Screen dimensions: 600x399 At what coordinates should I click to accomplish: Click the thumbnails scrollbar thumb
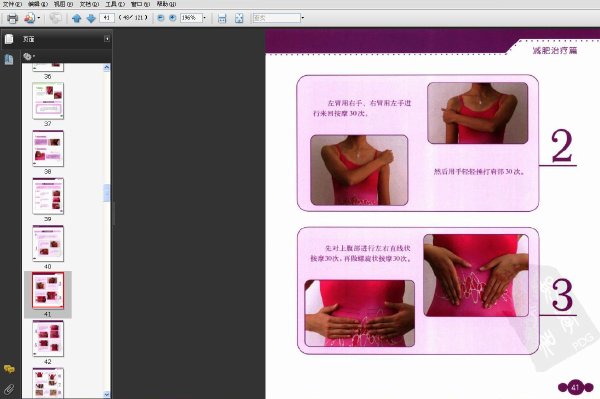coord(106,193)
